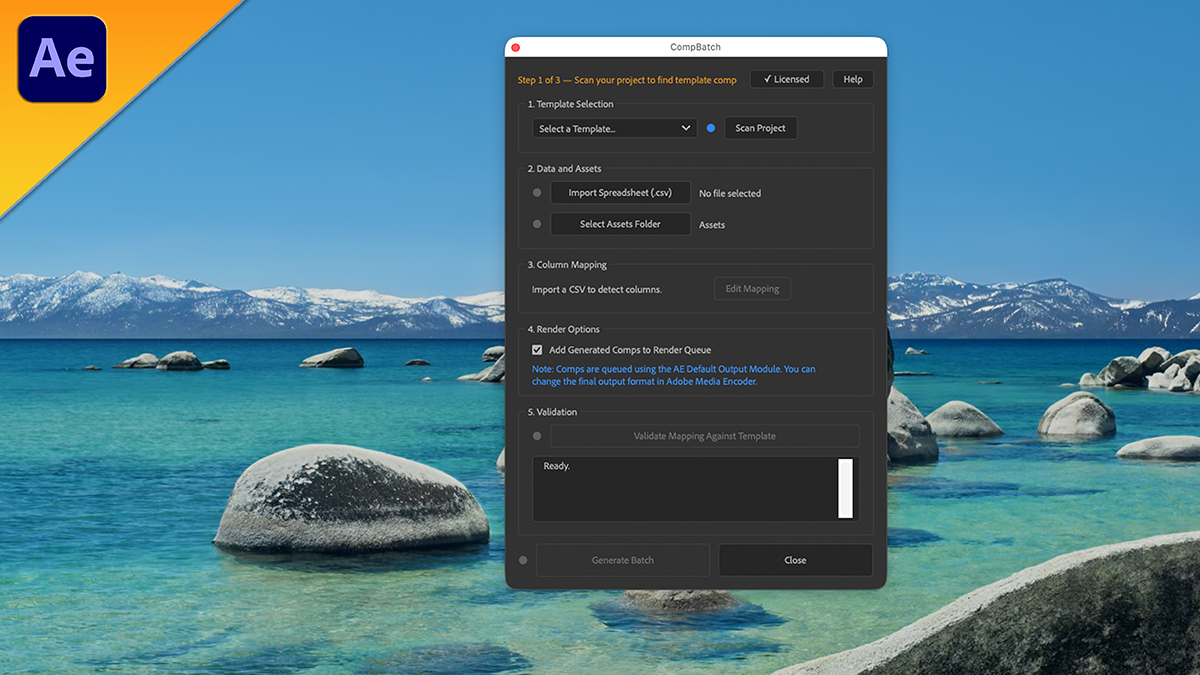This screenshot has height=675, width=1200.
Task: Click the '1. Template Selection' heading
Action: point(571,104)
